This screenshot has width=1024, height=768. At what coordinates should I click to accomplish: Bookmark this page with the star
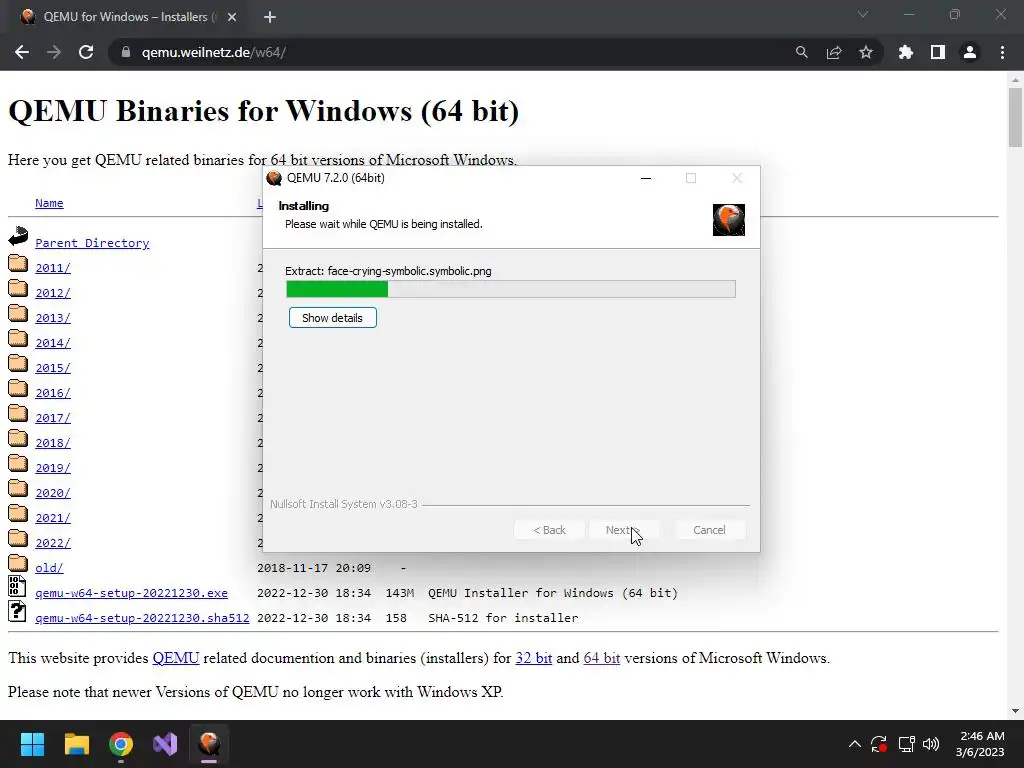pyautogui.click(x=866, y=52)
